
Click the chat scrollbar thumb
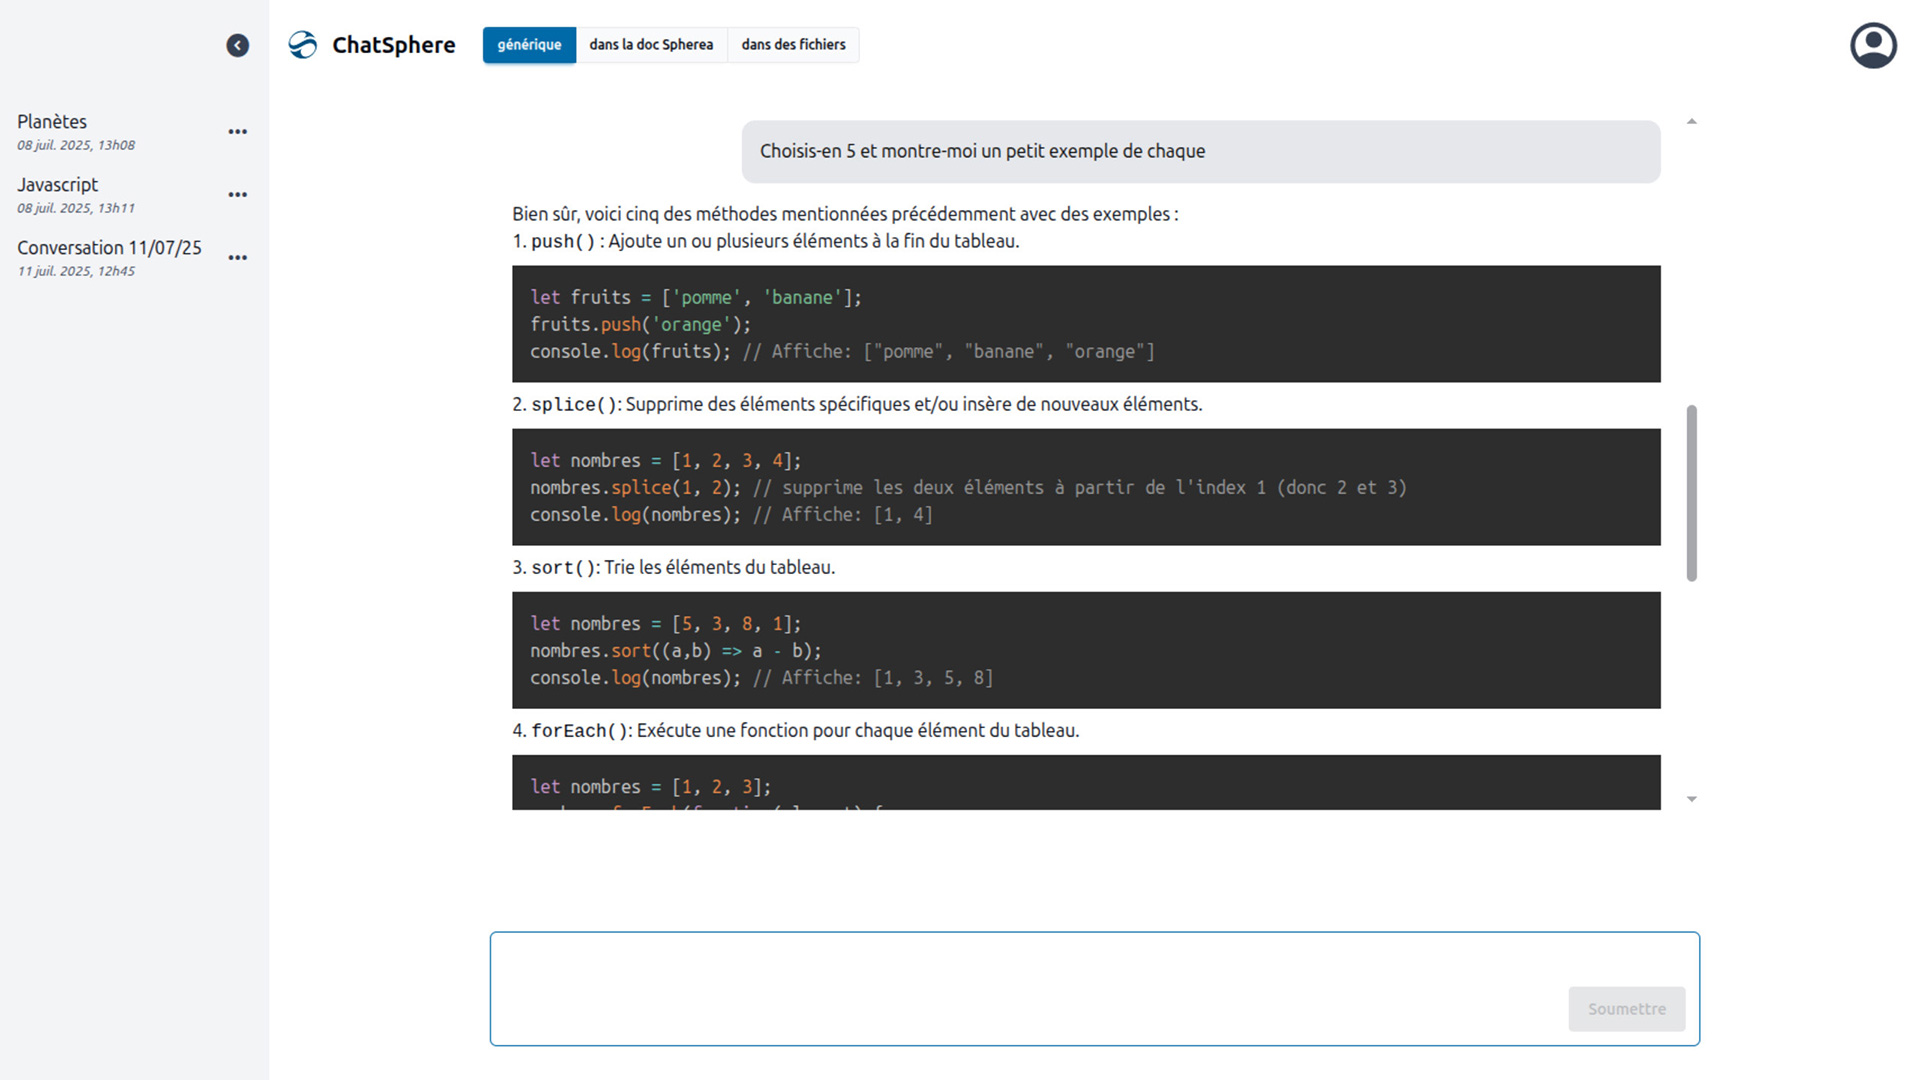pyautogui.click(x=1692, y=493)
